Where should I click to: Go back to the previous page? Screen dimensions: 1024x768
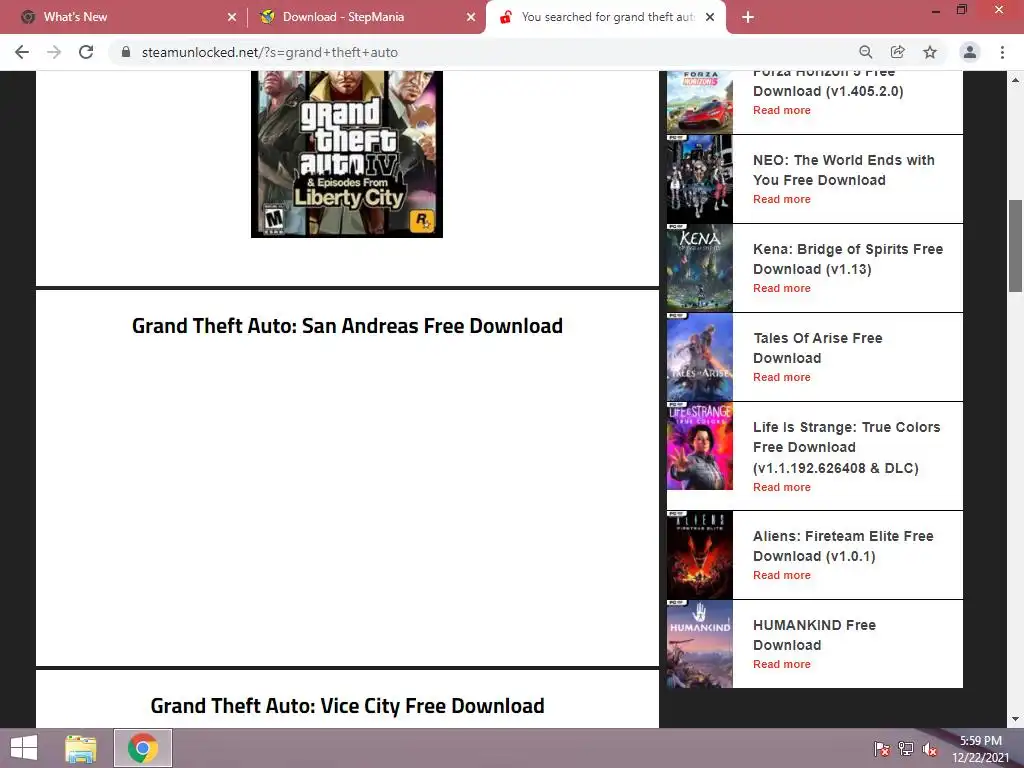[x=22, y=52]
